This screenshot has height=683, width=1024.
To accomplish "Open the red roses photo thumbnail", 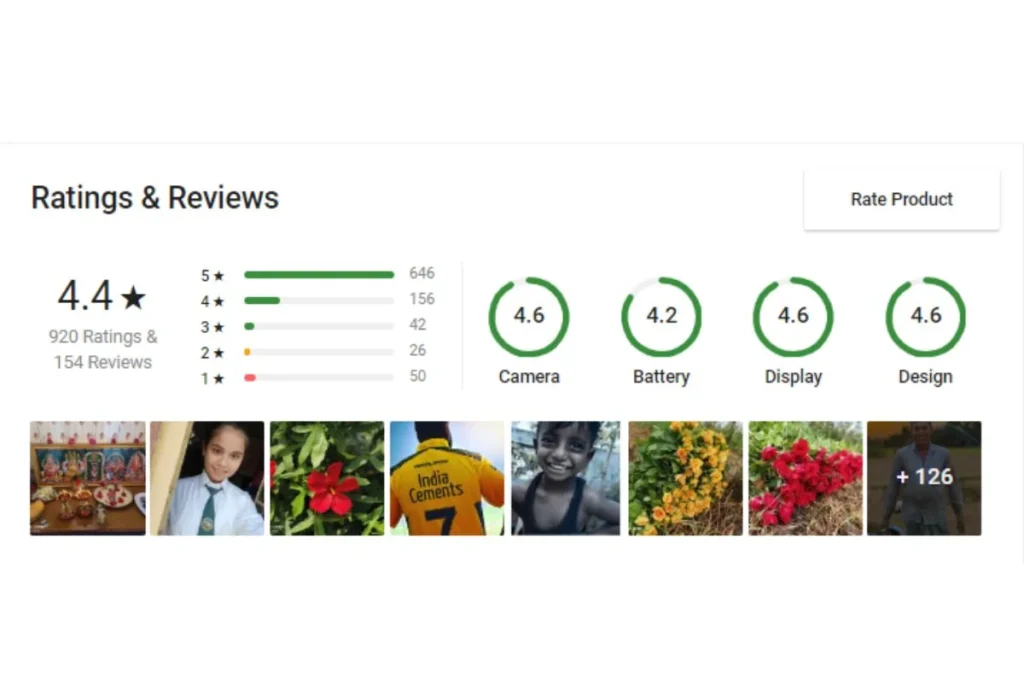I will pos(805,478).
